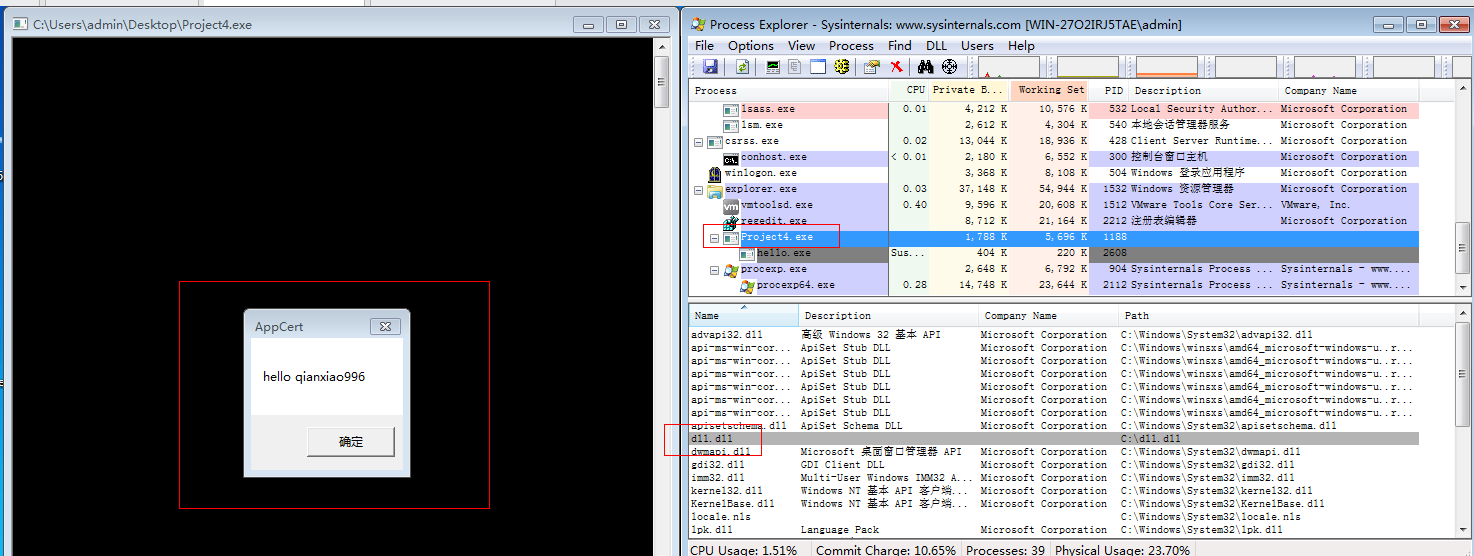Select the locale.nls row

1054,517
